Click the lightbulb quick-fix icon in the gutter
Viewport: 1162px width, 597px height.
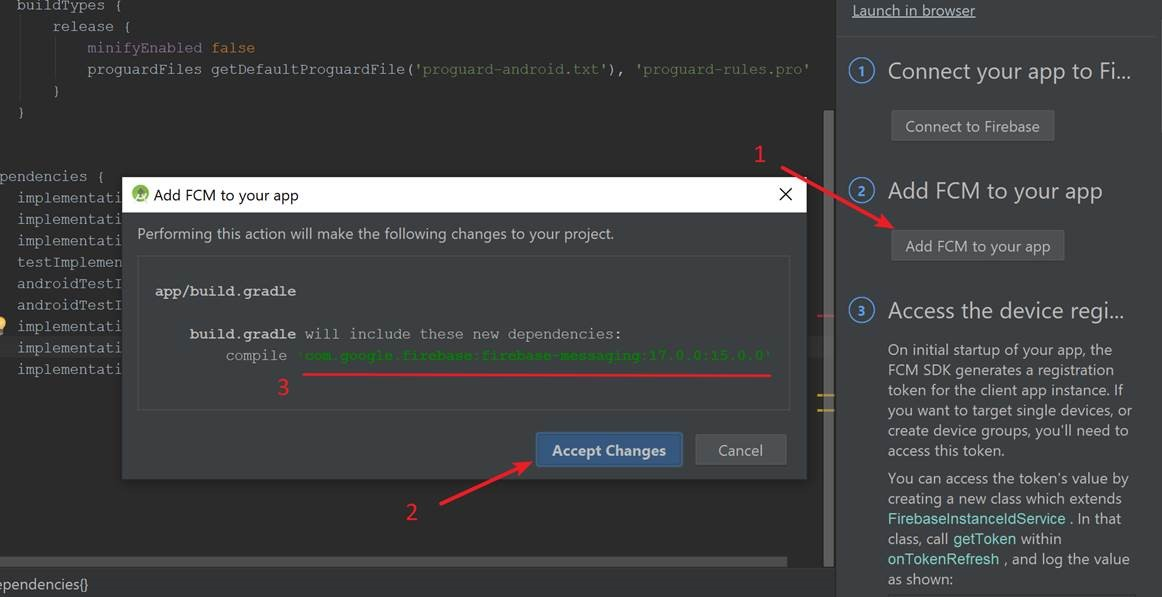tap(5, 326)
